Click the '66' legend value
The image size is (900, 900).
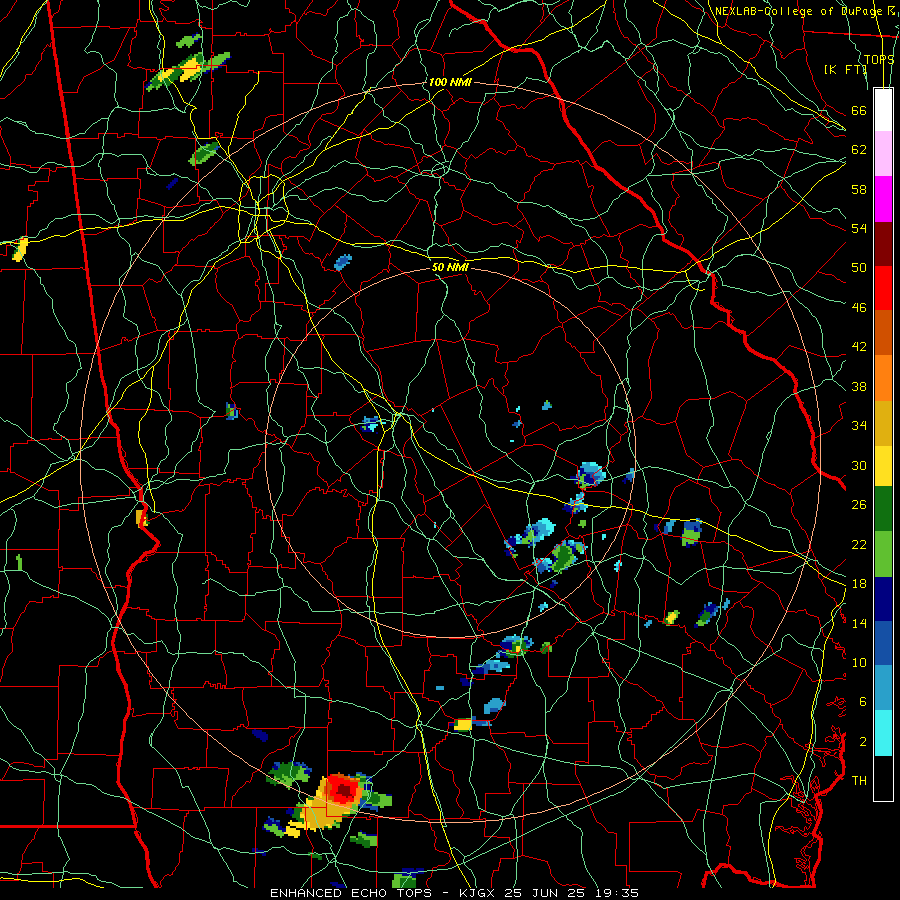859,110
